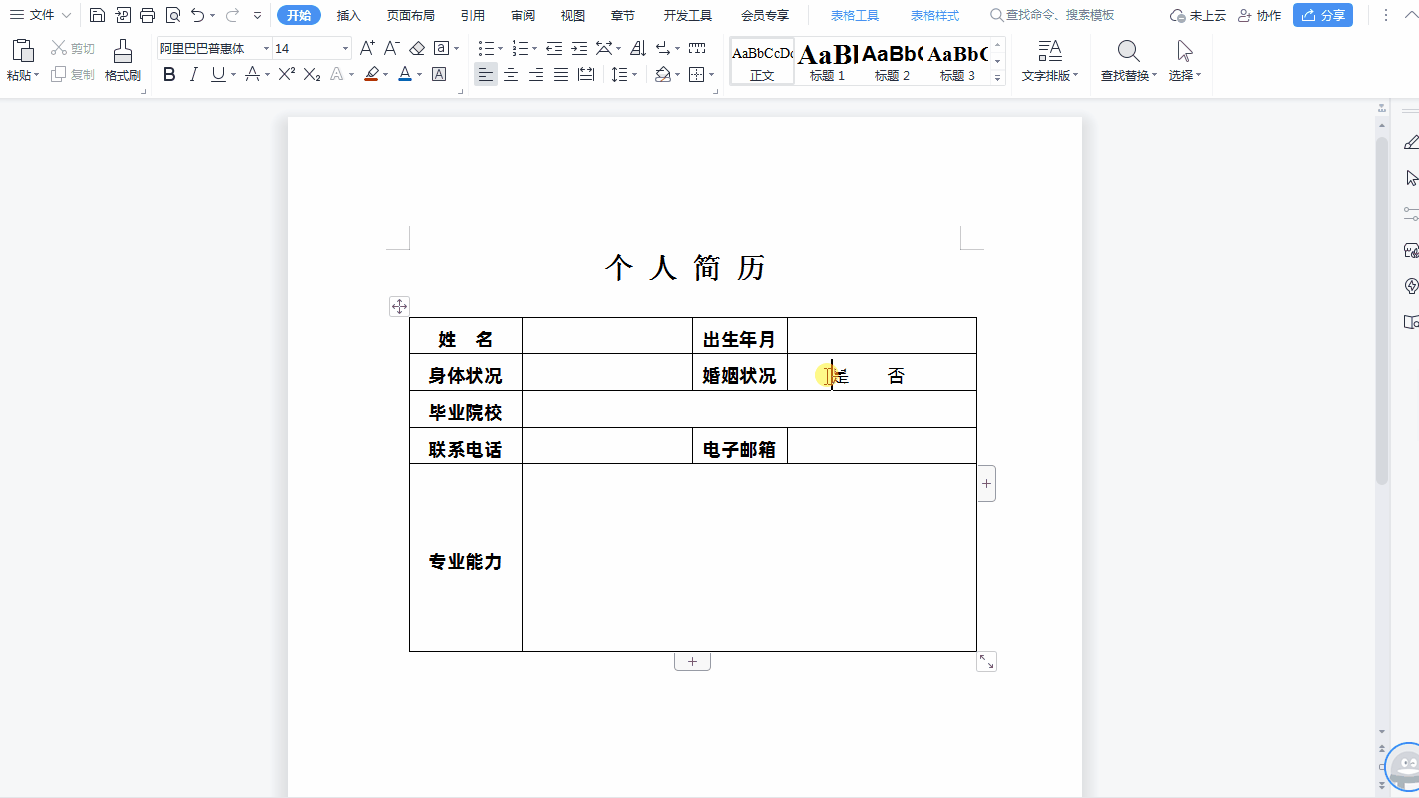1419x798 pixels.
Task: Open line spacing dropdown
Action: [636, 74]
